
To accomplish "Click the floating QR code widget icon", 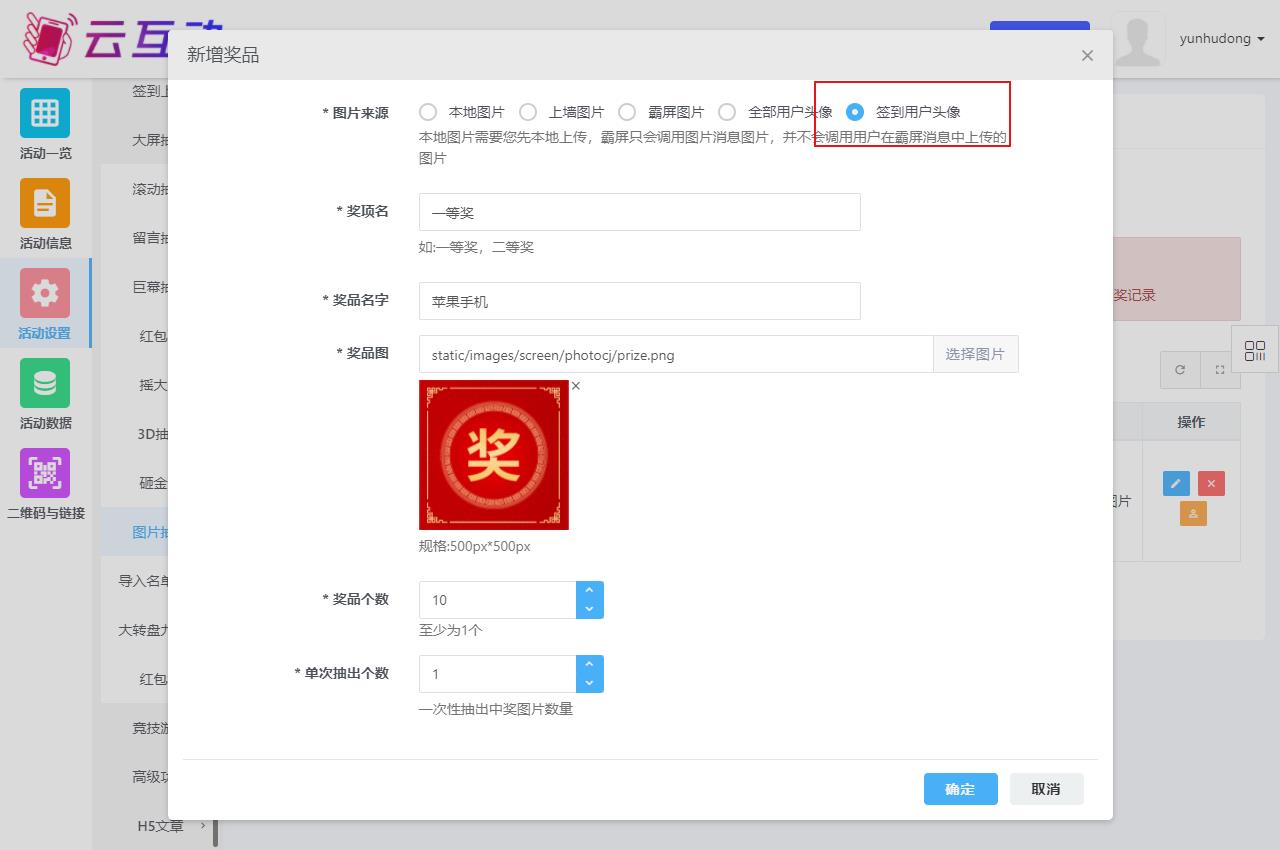I will tap(1255, 351).
